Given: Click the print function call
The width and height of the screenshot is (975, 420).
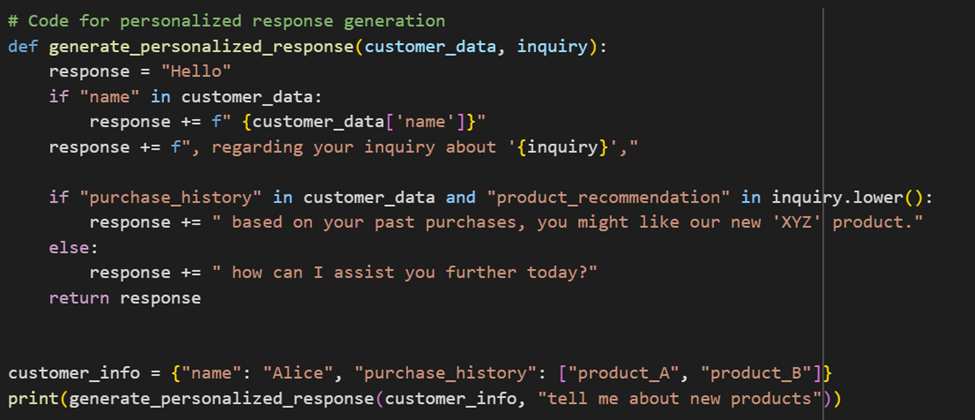Looking at the screenshot, I should (28, 398).
